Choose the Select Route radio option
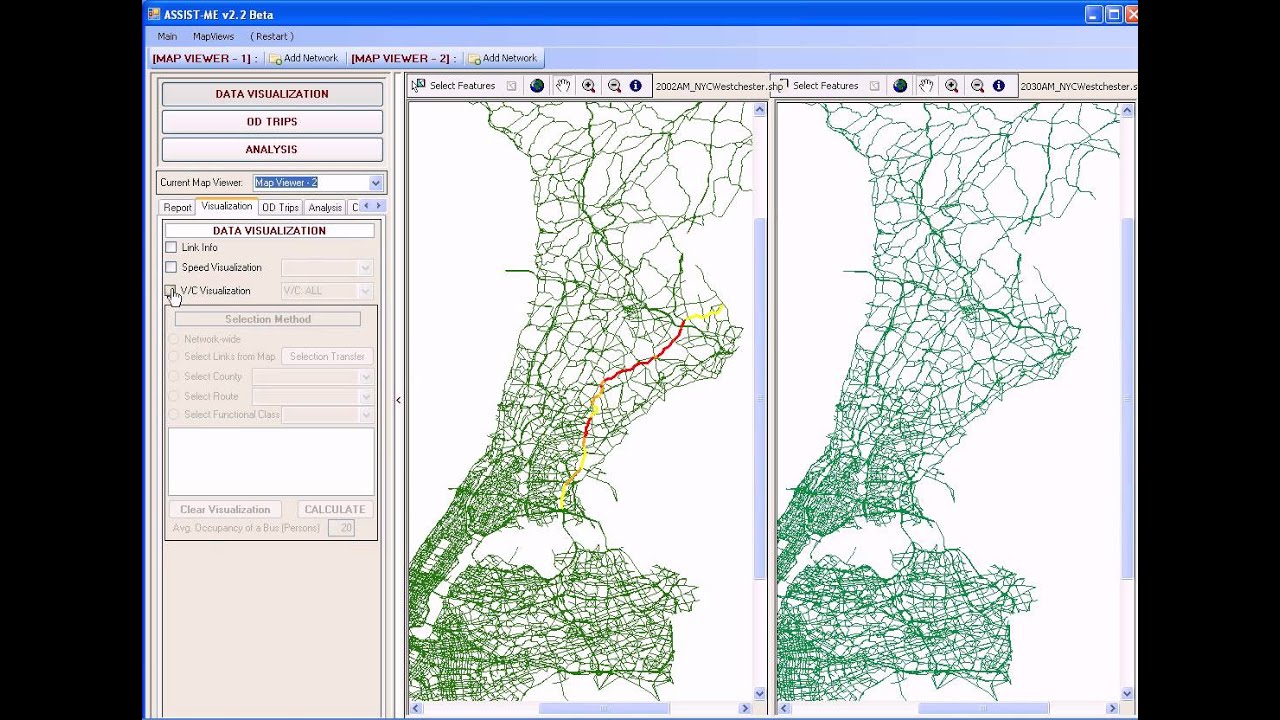Image resolution: width=1280 pixels, height=720 pixels. (174, 396)
